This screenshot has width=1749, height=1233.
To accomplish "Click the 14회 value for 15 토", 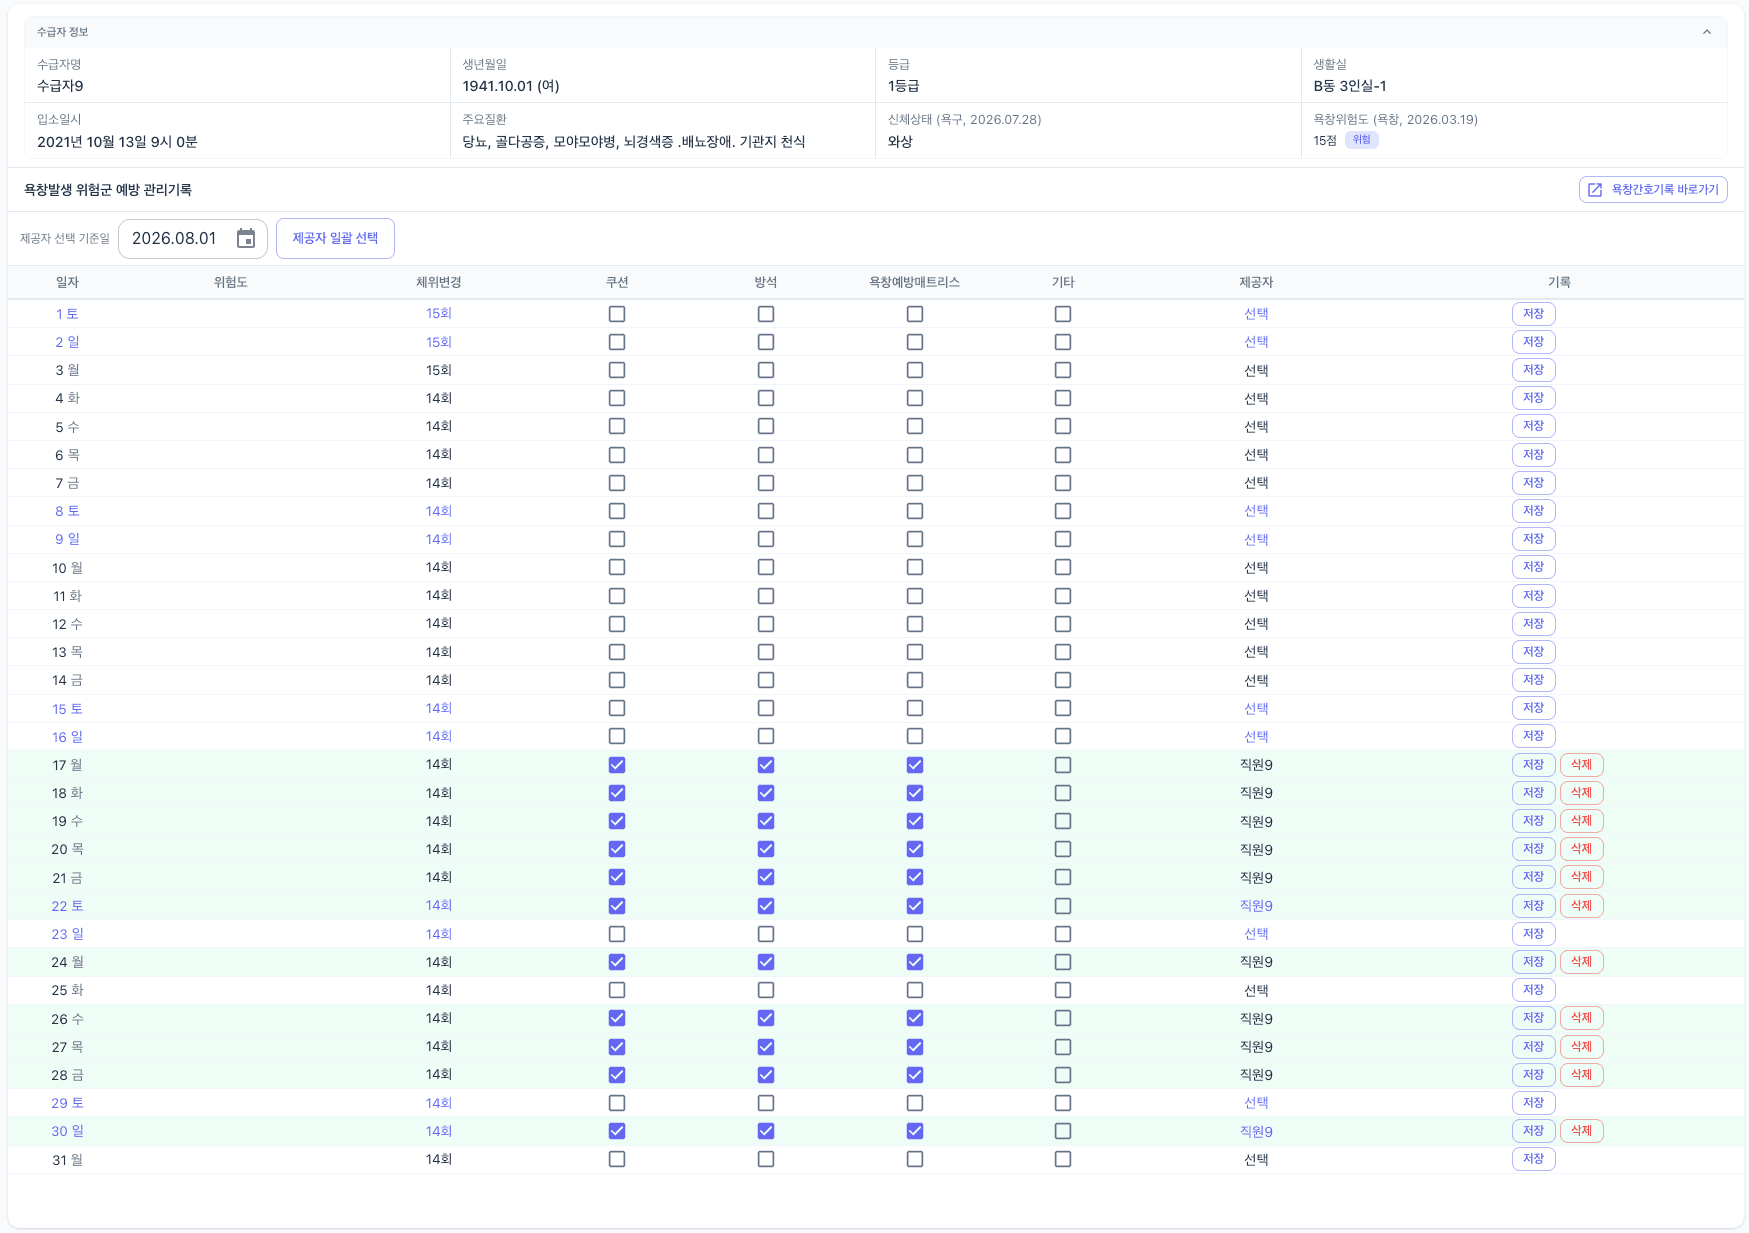I will click(x=439, y=708).
